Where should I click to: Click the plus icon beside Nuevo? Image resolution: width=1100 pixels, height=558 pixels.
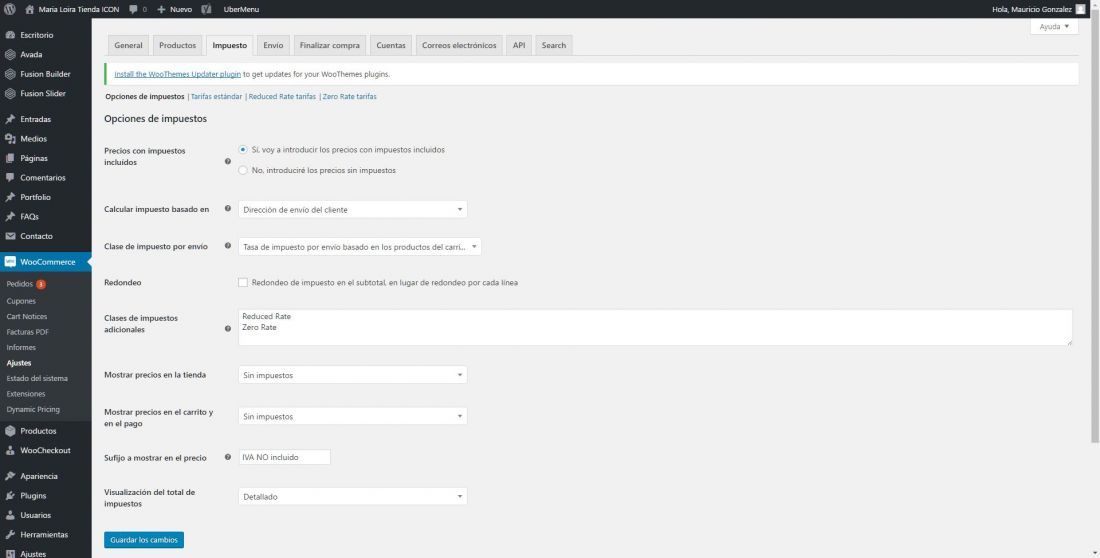click(161, 9)
